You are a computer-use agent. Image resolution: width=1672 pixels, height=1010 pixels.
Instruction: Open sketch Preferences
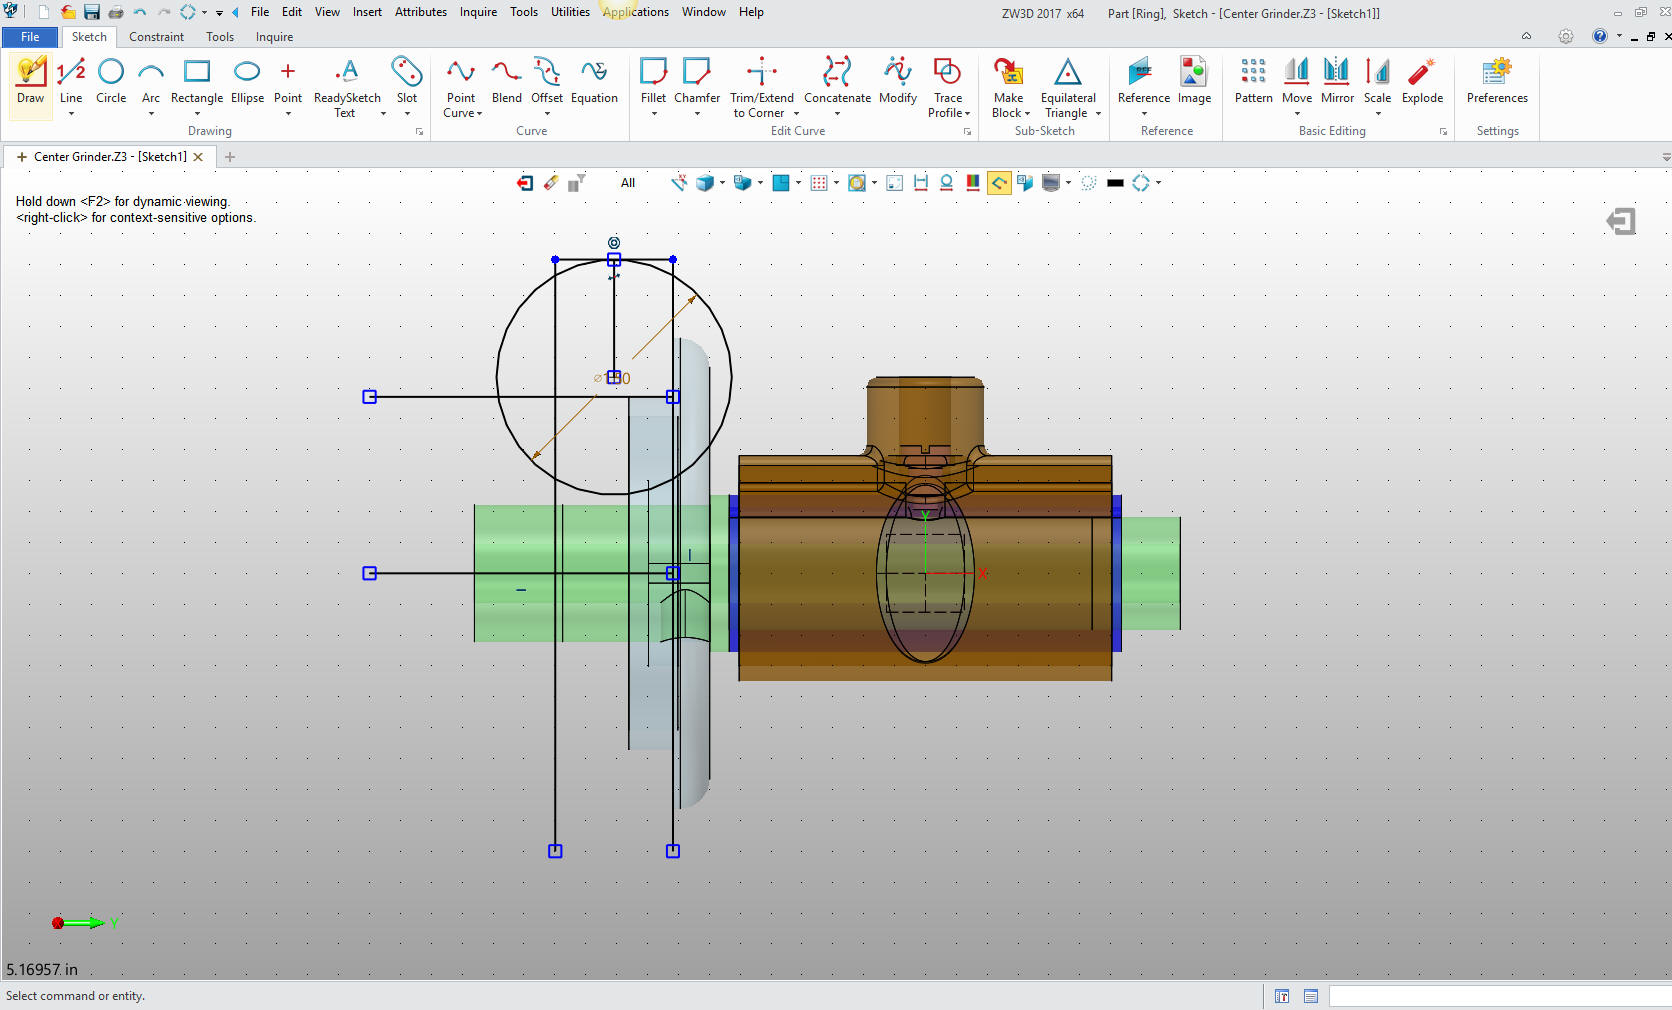coord(1496,80)
